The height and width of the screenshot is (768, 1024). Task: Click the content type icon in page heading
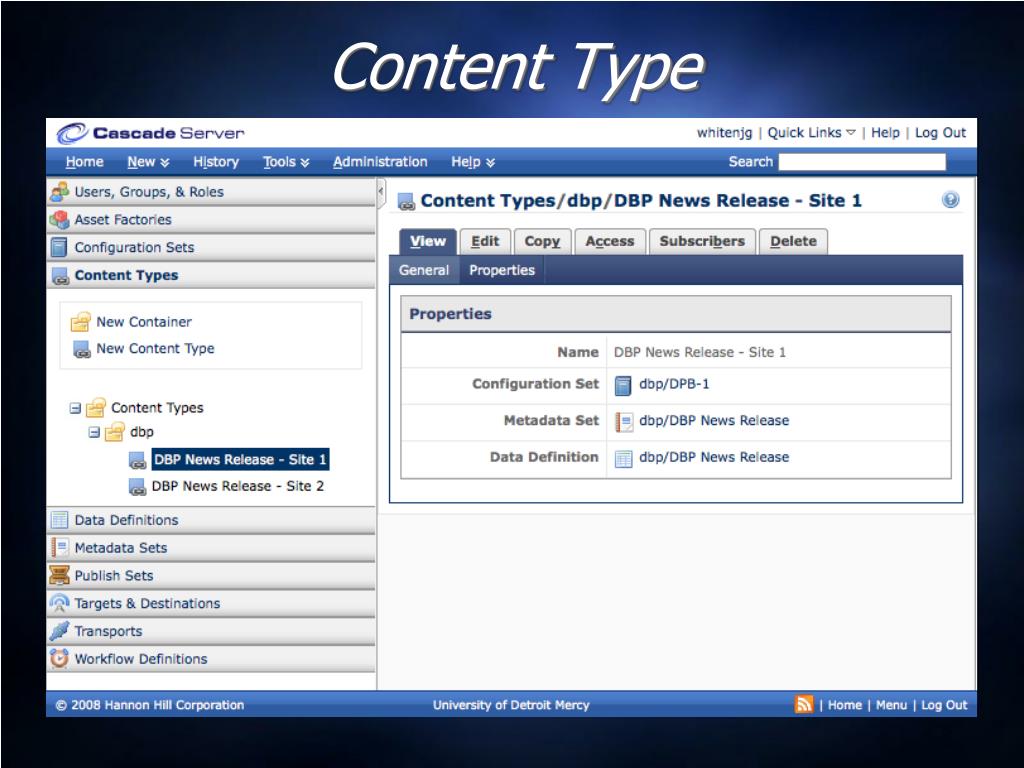tap(406, 202)
